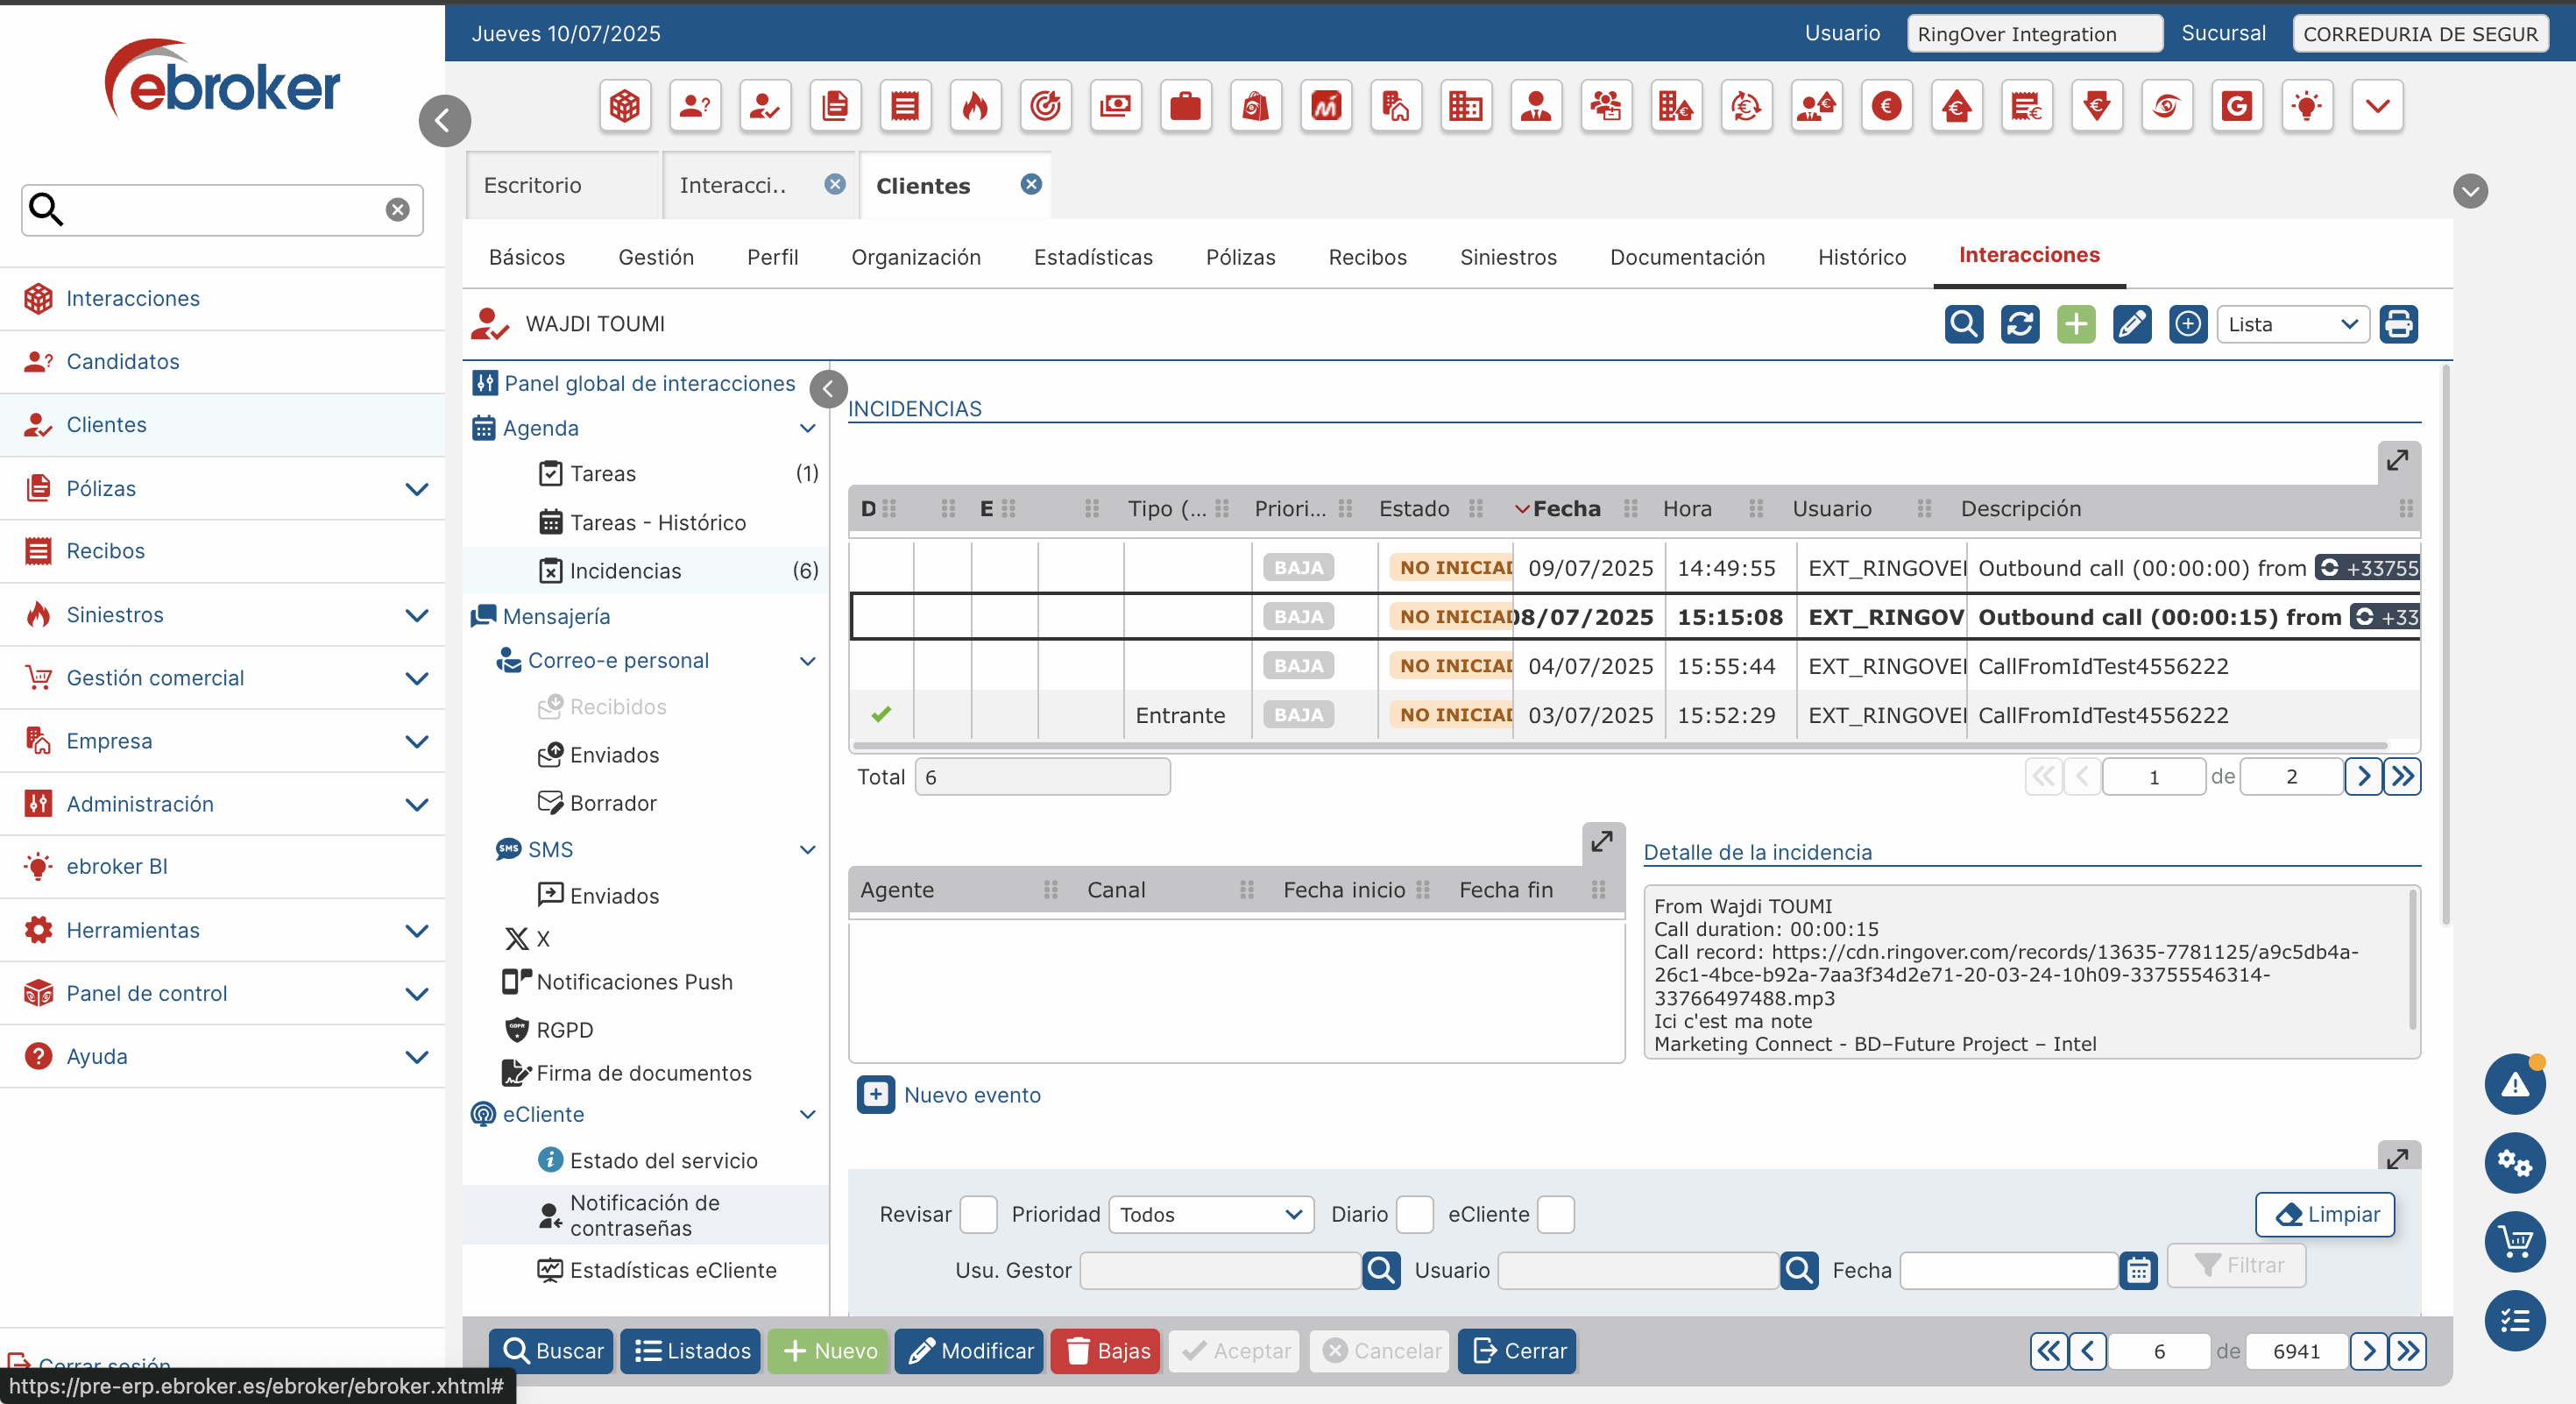The image size is (2576, 1404).
Task: Collapse the Agenda tree section
Action: point(808,428)
